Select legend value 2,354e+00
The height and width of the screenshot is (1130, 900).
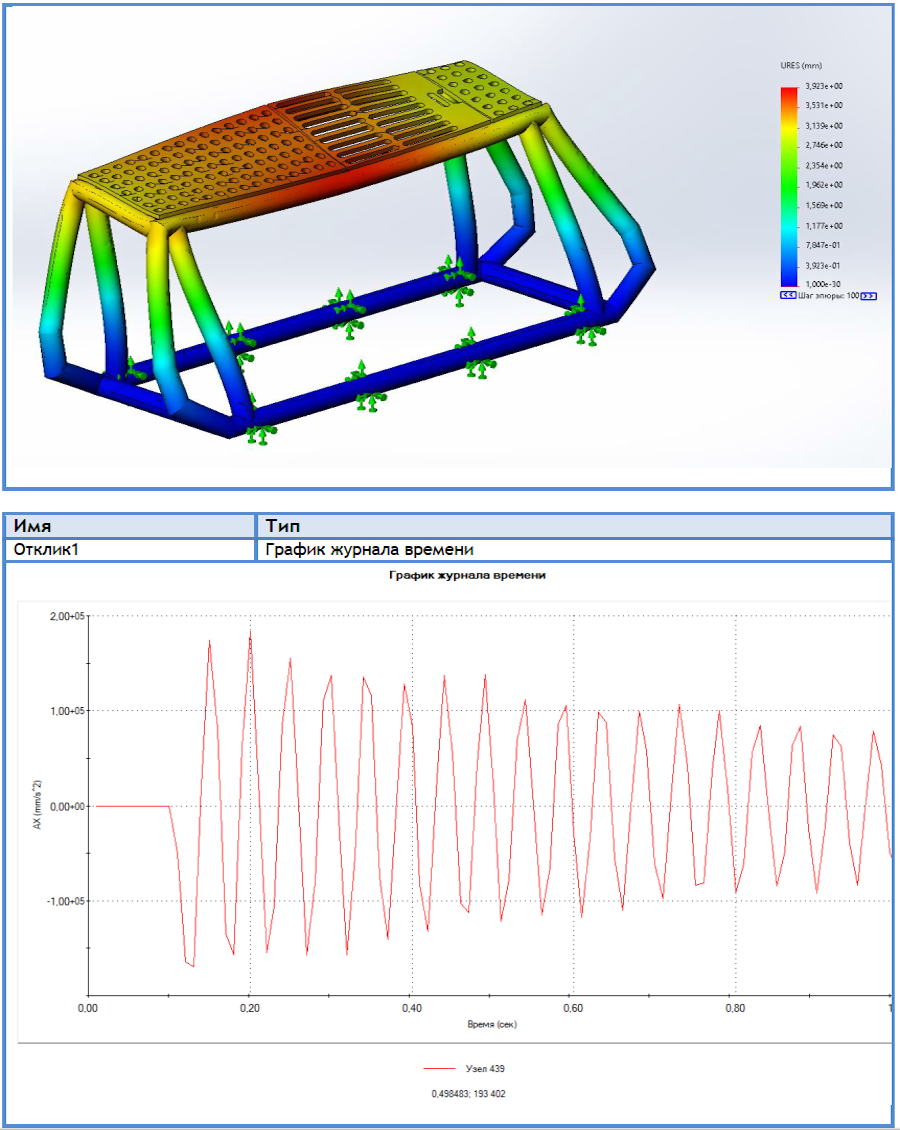(x=824, y=165)
